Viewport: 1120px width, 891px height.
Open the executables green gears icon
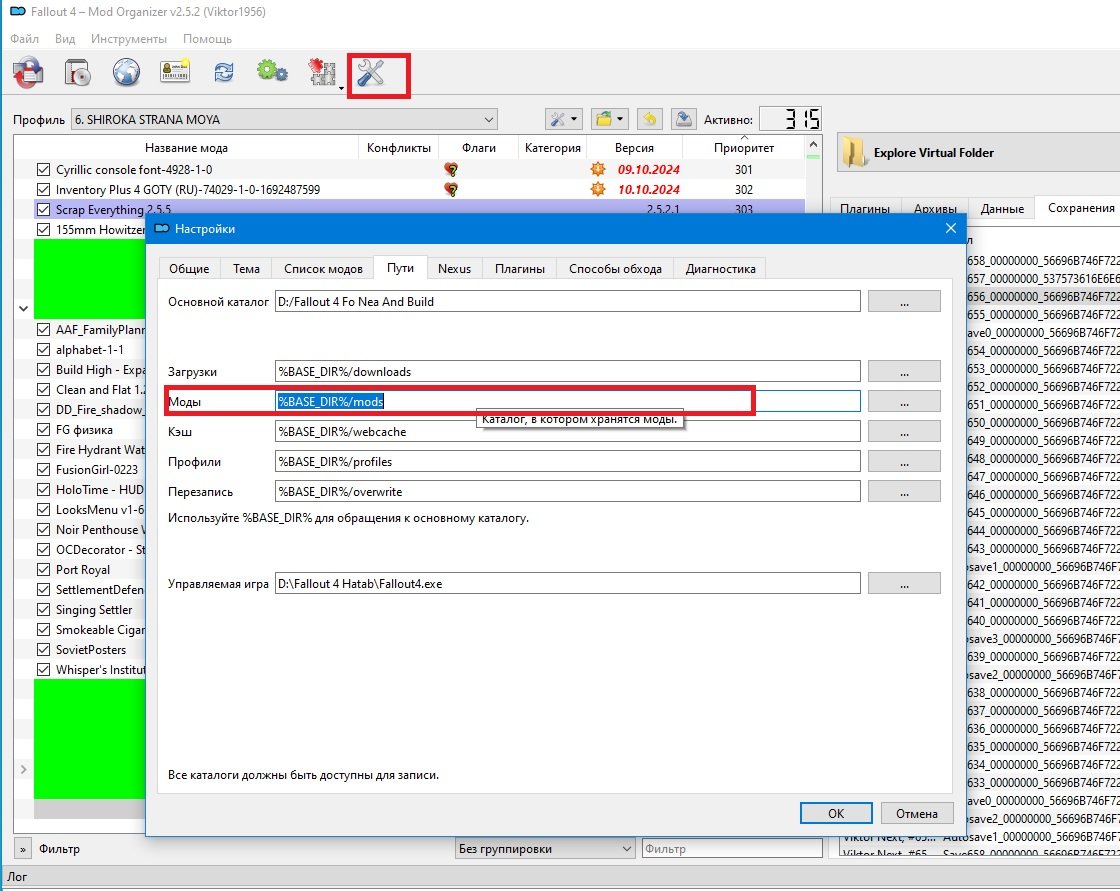pyautogui.click(x=272, y=73)
